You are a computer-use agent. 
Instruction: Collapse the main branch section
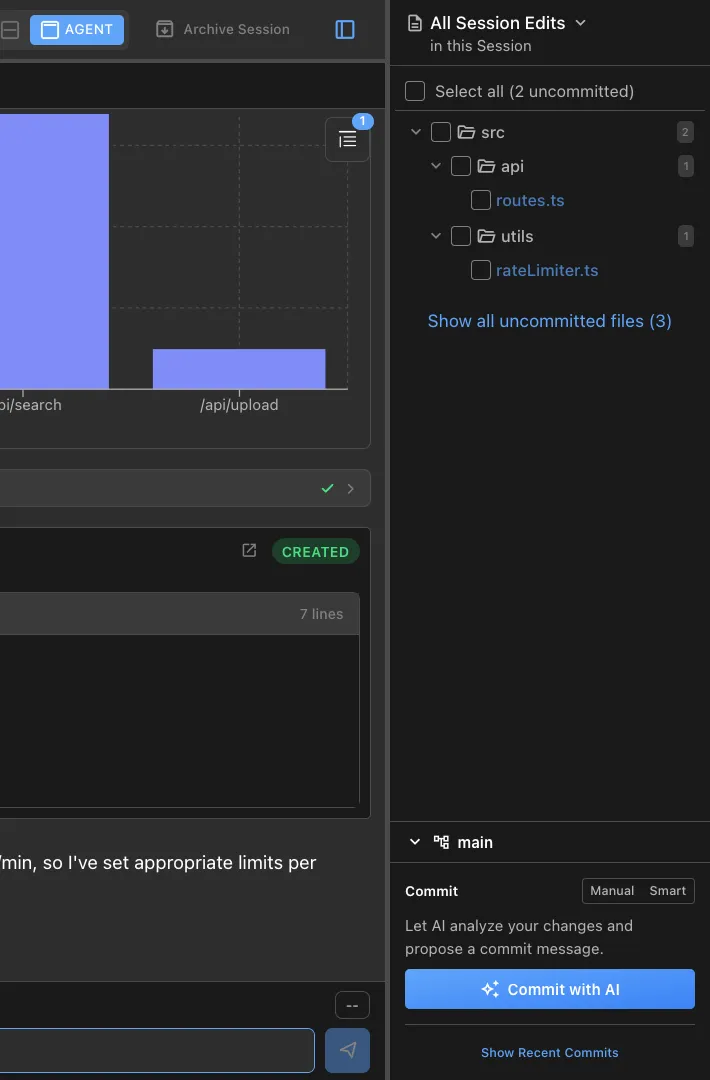click(x=415, y=842)
